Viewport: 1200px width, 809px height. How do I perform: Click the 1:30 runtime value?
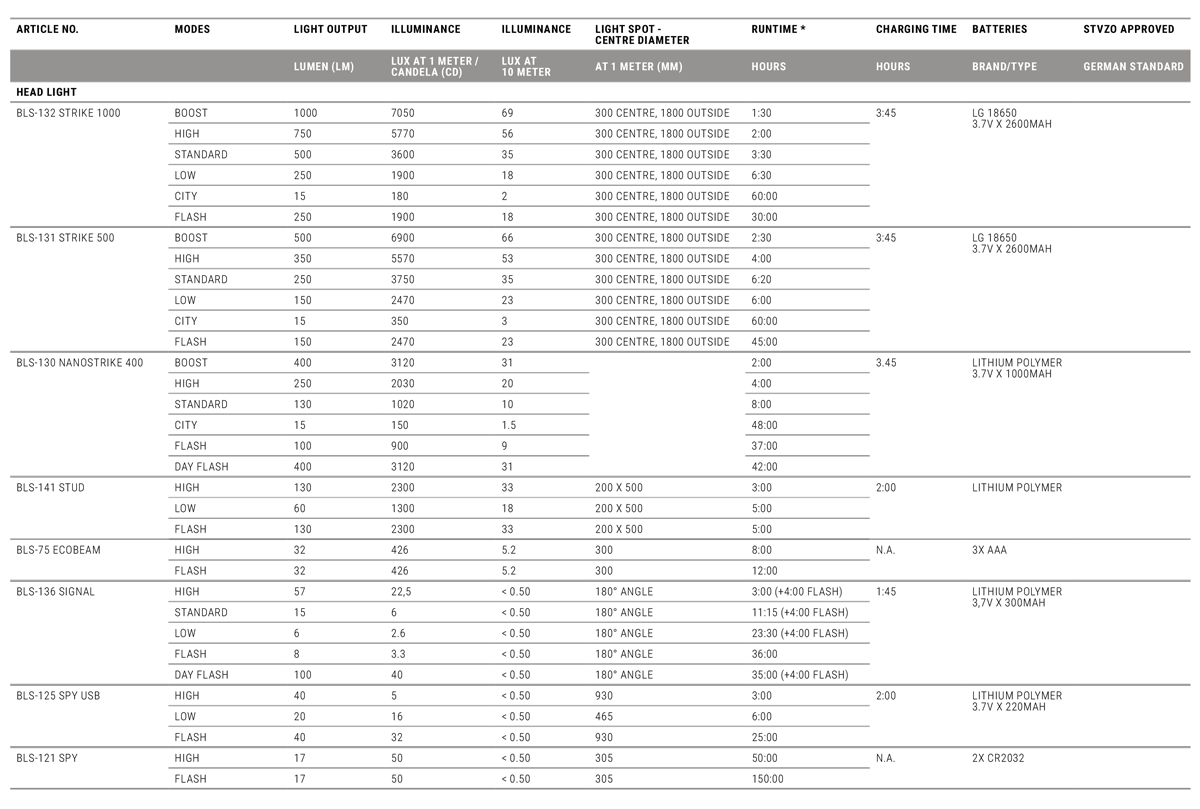761,113
